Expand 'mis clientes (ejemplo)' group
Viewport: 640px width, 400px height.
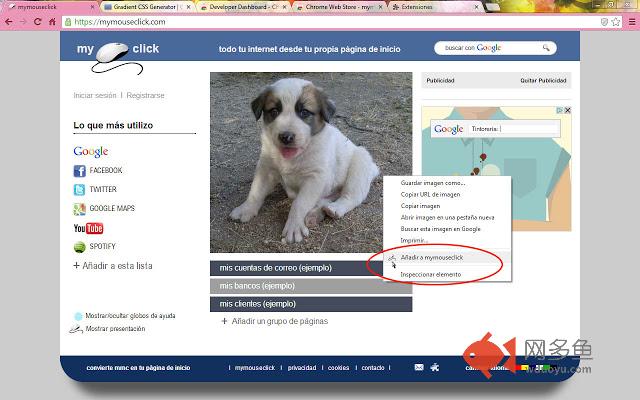[x=311, y=304]
